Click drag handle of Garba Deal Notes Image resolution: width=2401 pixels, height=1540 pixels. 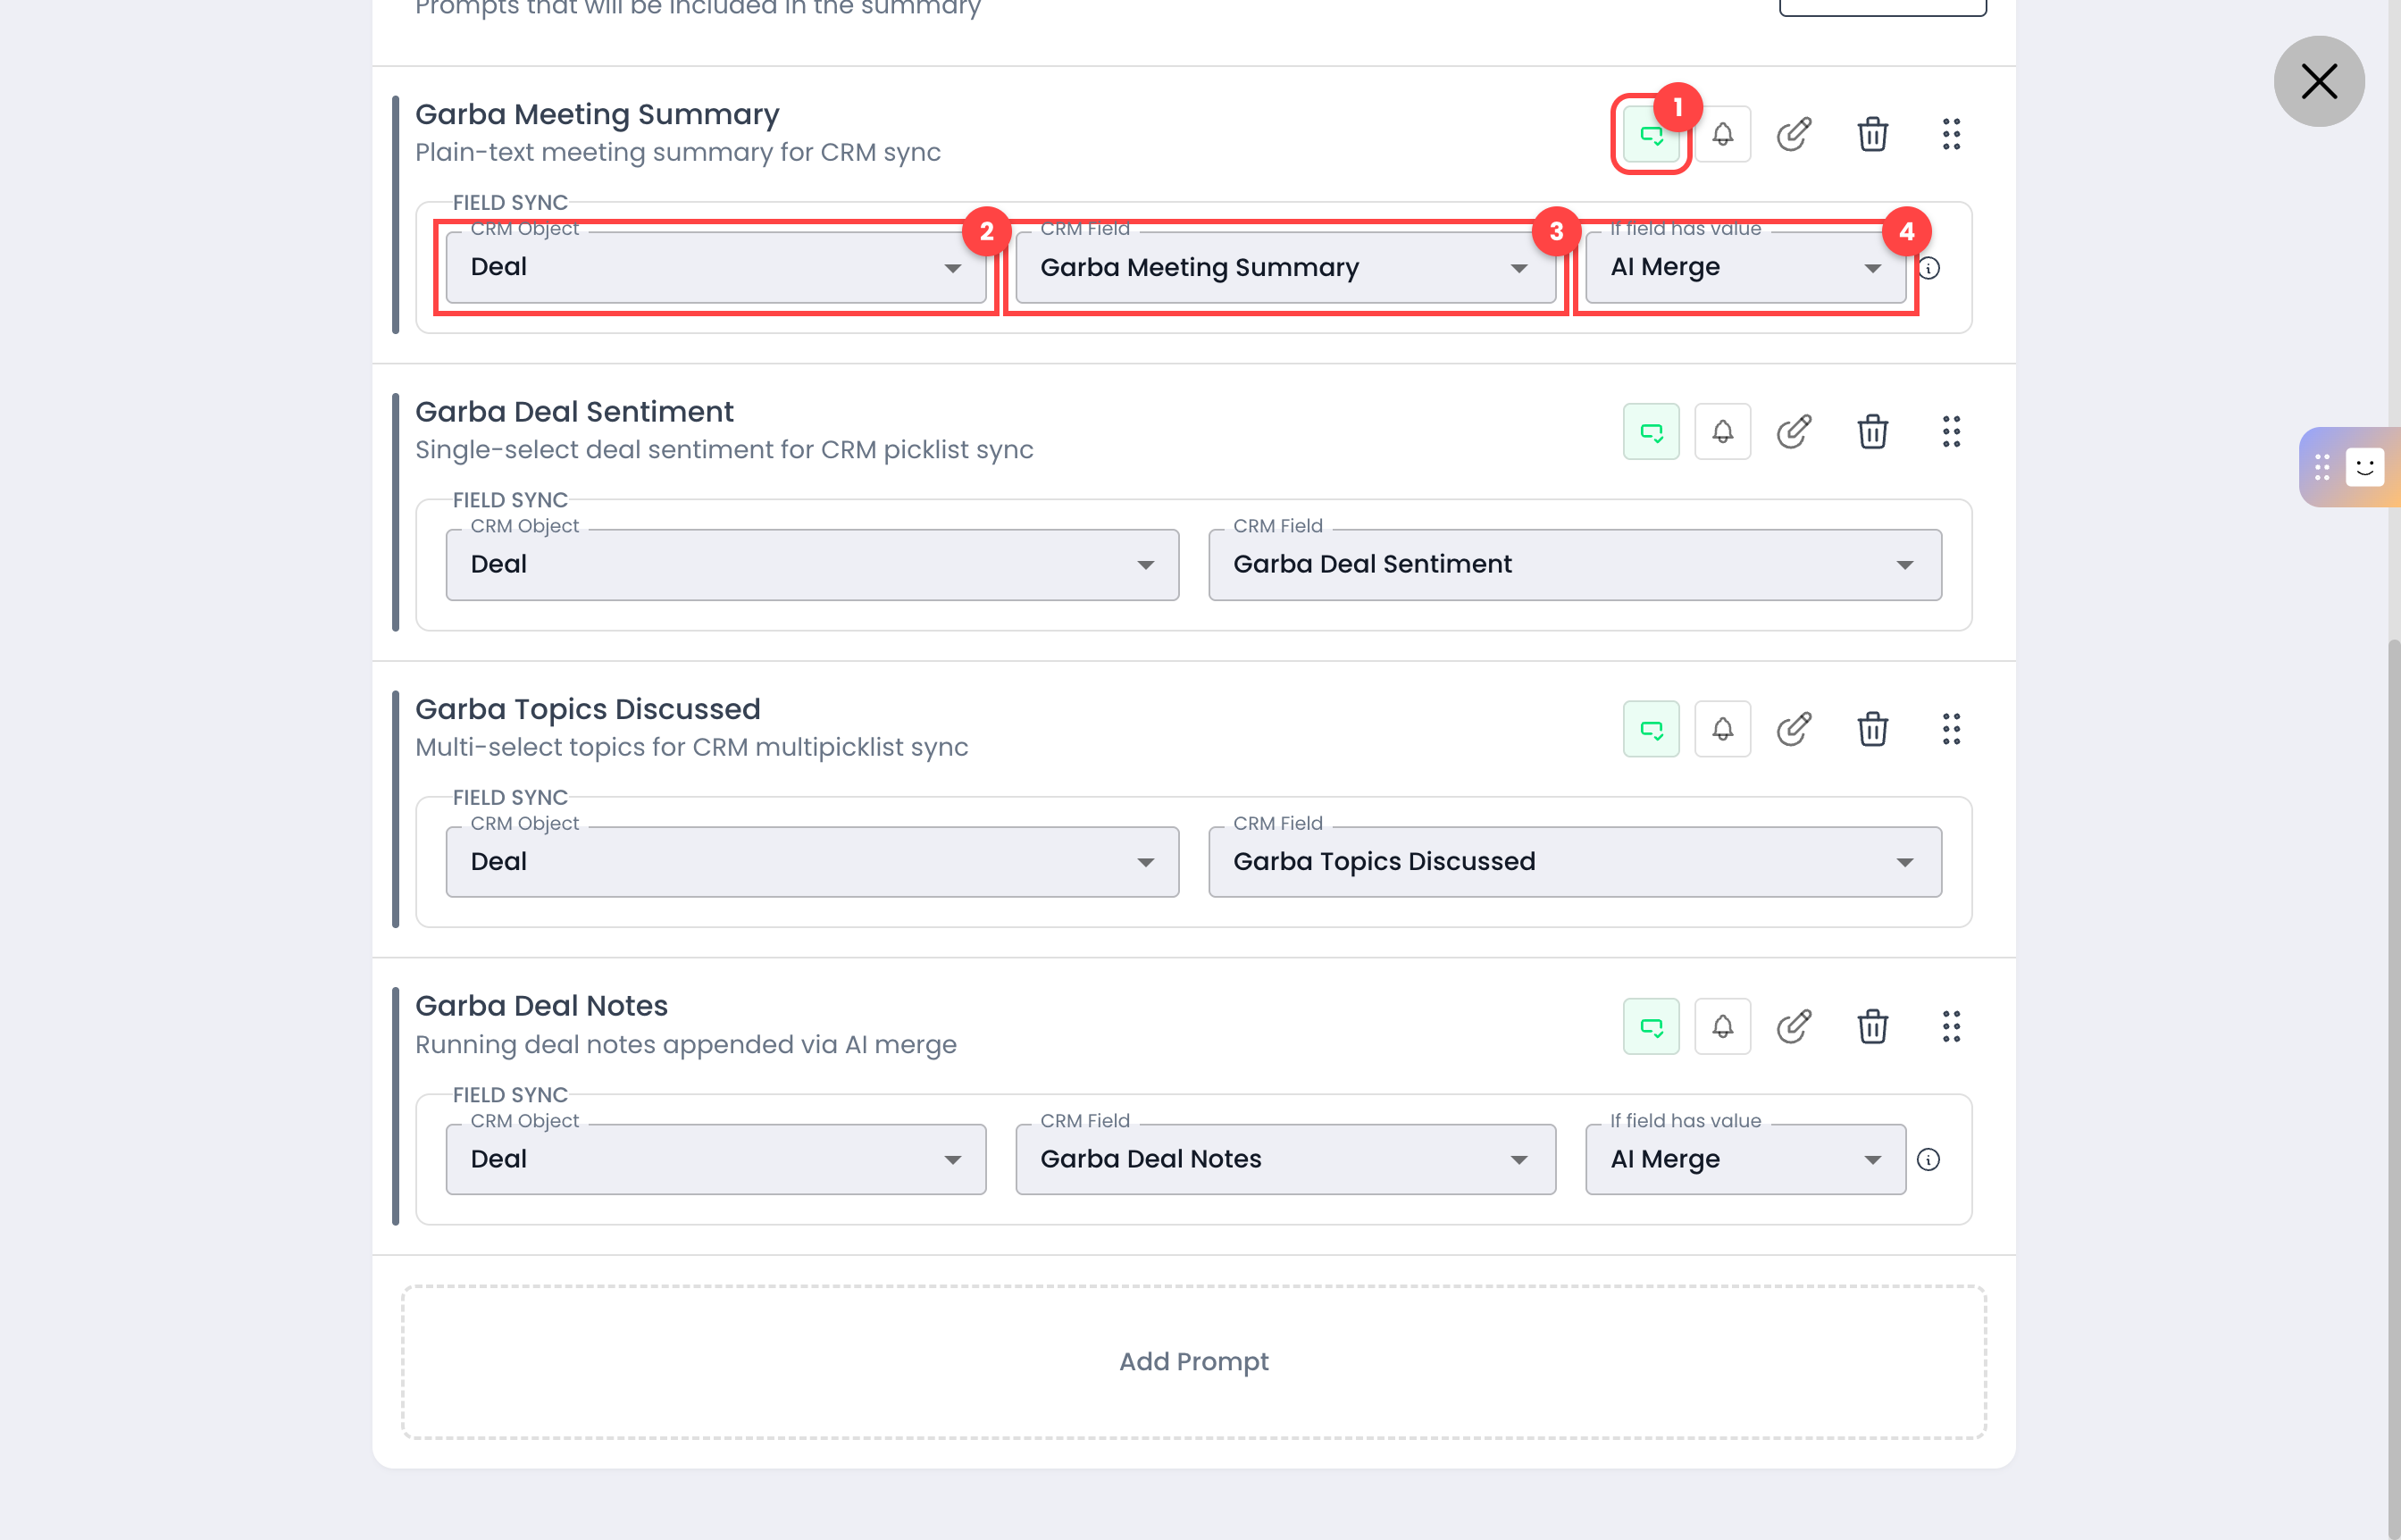click(1951, 1027)
